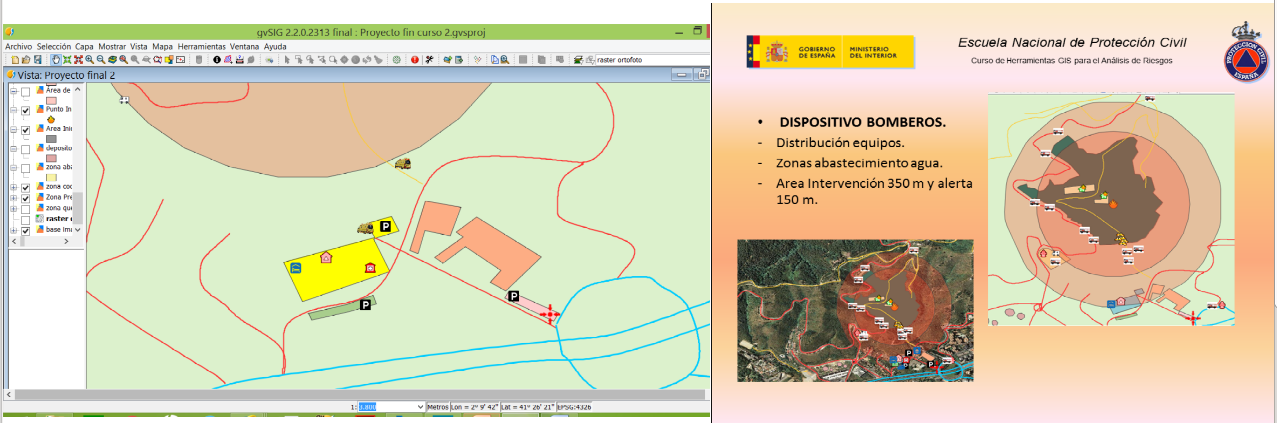Image resolution: width=1277 pixels, height=423 pixels.
Task: Expand the 'zona coo' layer node
Action: tap(14, 187)
